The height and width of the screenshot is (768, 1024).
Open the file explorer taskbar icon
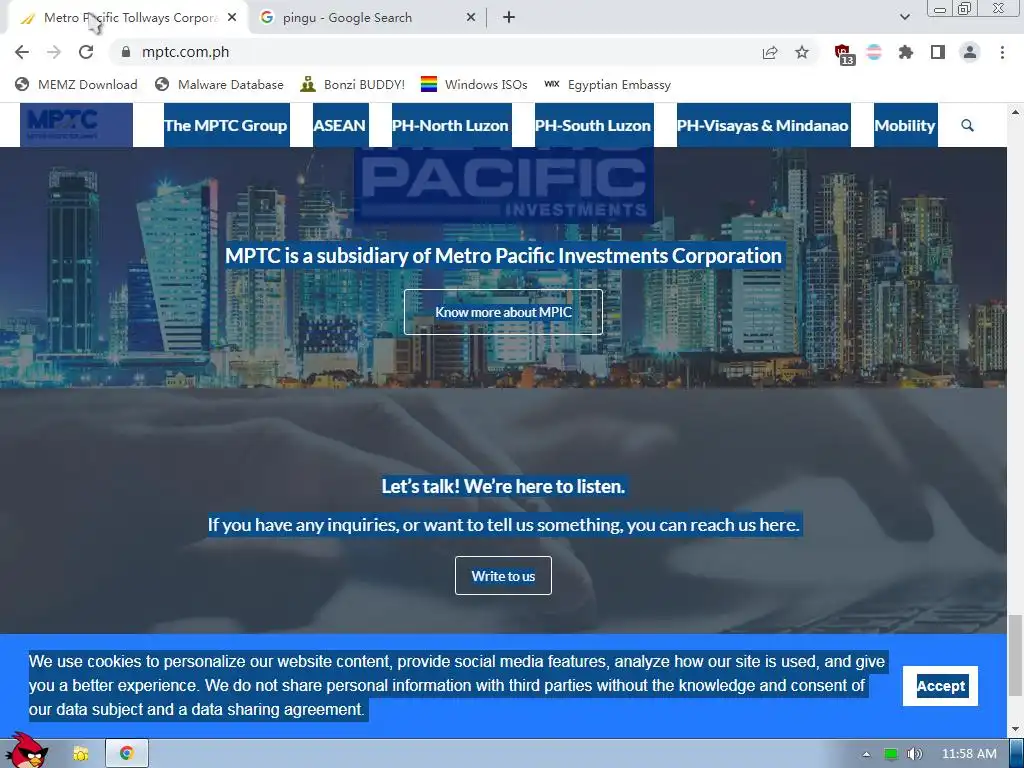[x=81, y=754]
